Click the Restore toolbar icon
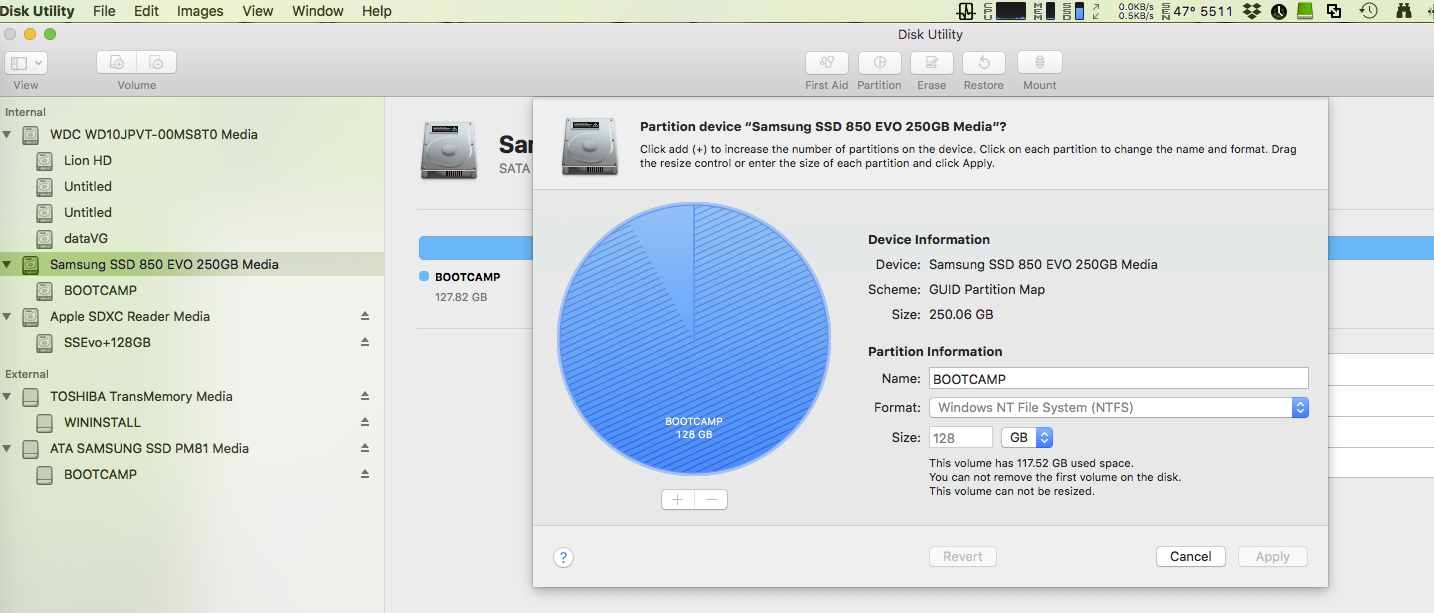The image size is (1434, 613). [x=984, y=63]
